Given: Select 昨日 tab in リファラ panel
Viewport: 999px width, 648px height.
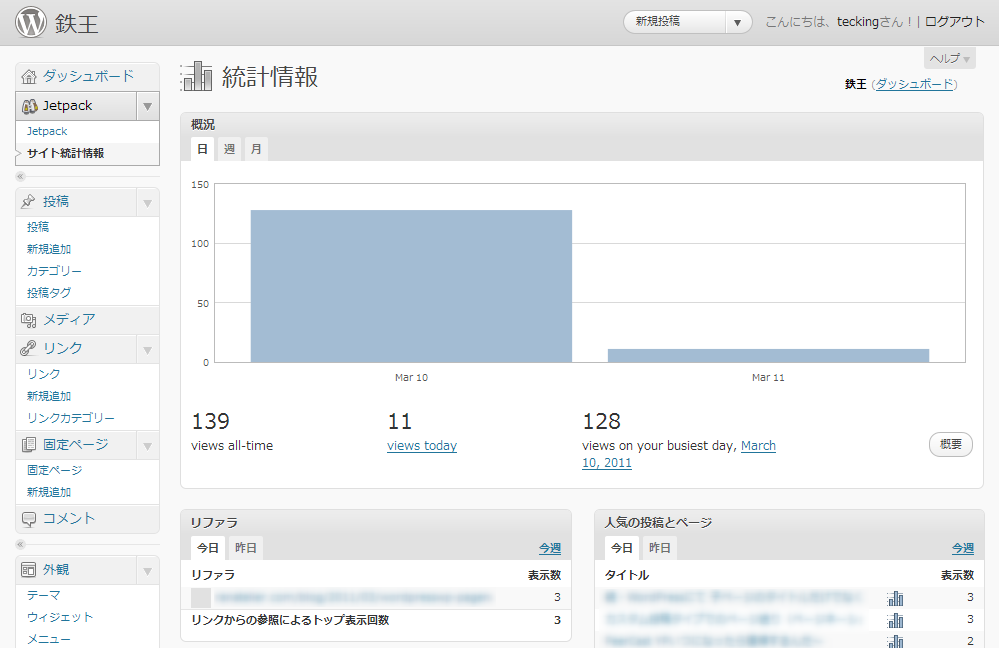Looking at the screenshot, I should click(x=246, y=548).
